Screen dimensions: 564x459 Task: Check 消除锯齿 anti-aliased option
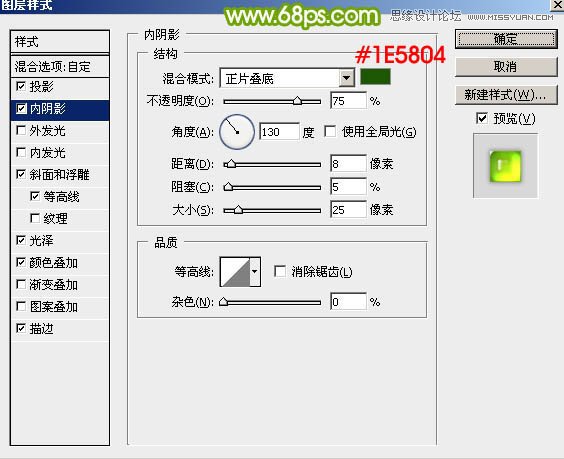point(280,271)
